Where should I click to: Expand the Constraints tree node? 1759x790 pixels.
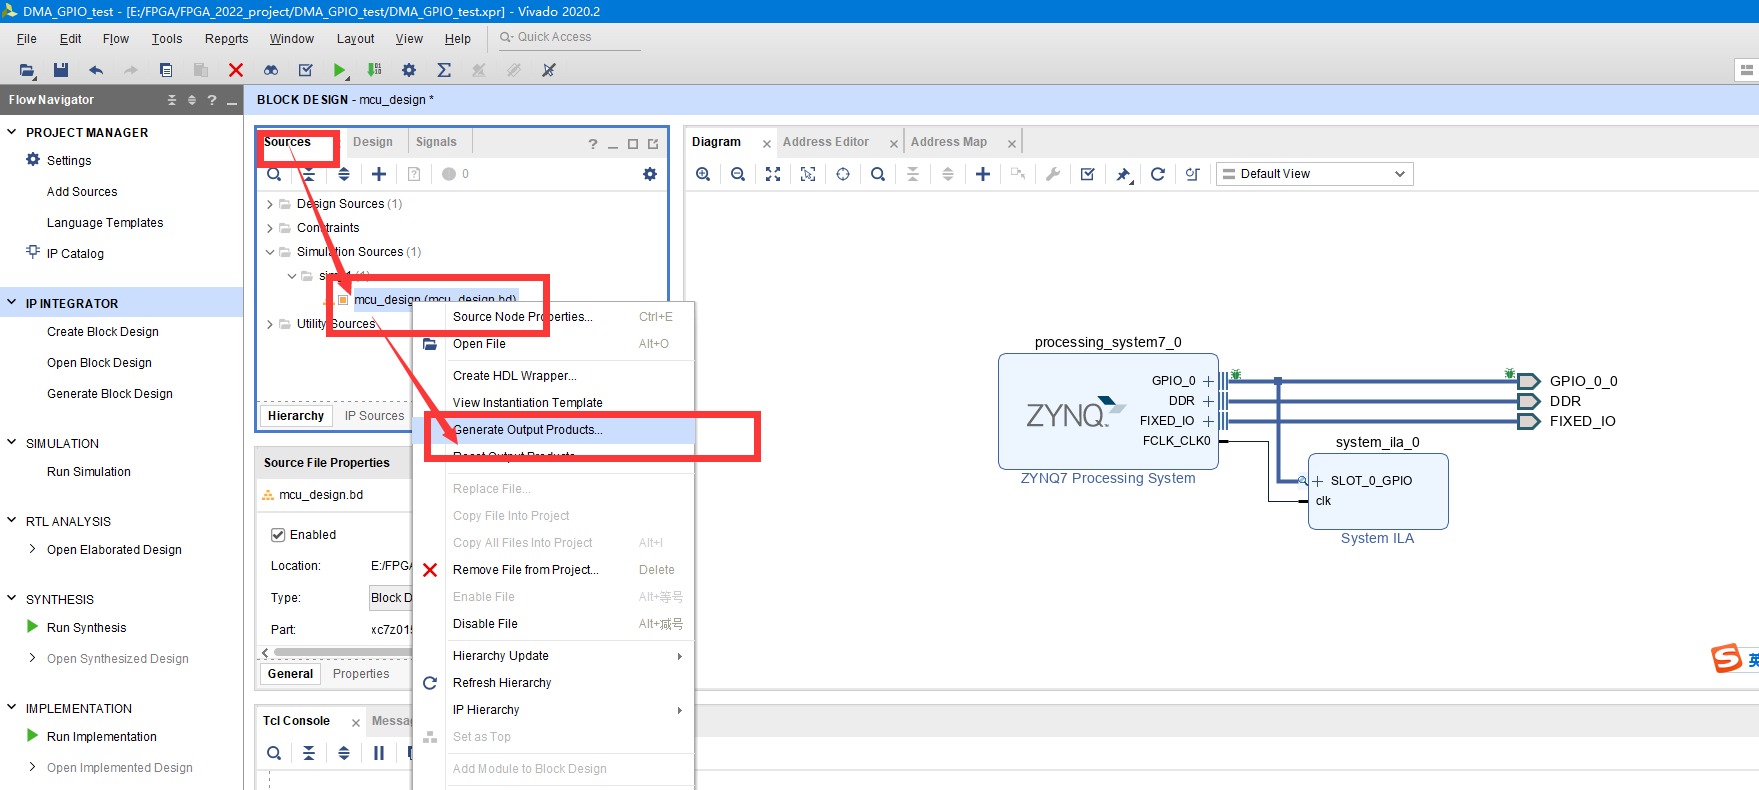click(270, 228)
